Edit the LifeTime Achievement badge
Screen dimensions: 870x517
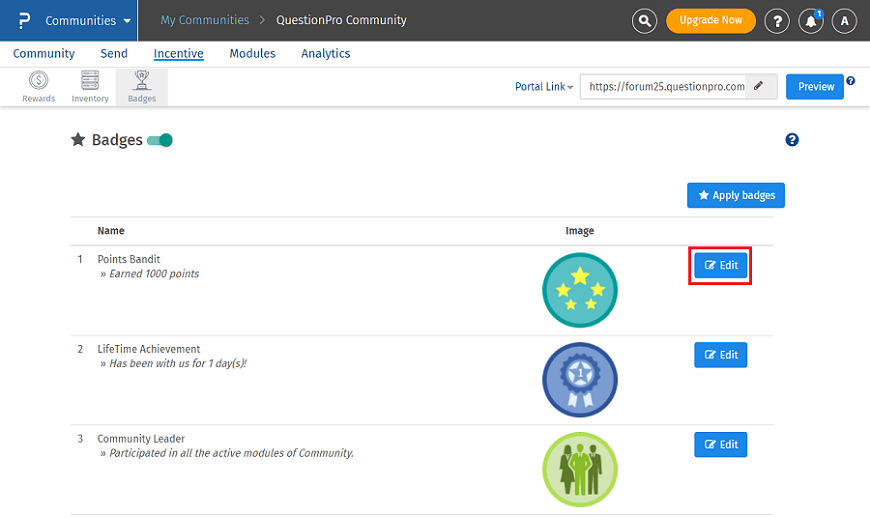coord(720,354)
